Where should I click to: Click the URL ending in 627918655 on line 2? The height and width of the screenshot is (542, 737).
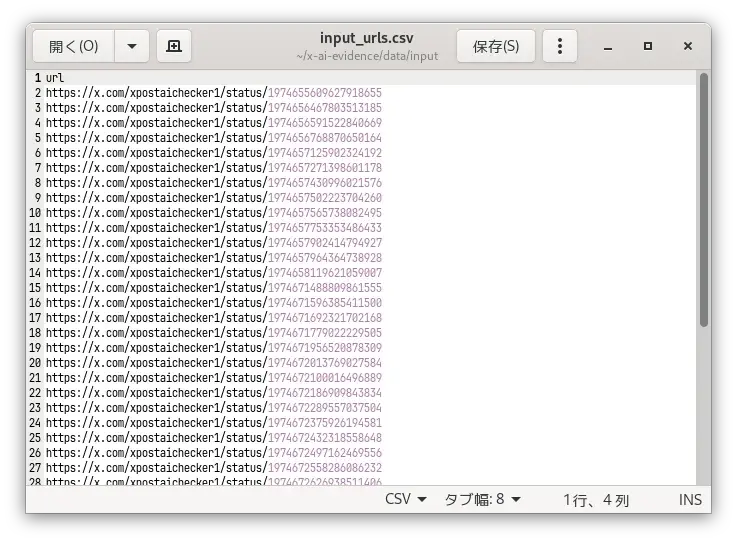213,93
